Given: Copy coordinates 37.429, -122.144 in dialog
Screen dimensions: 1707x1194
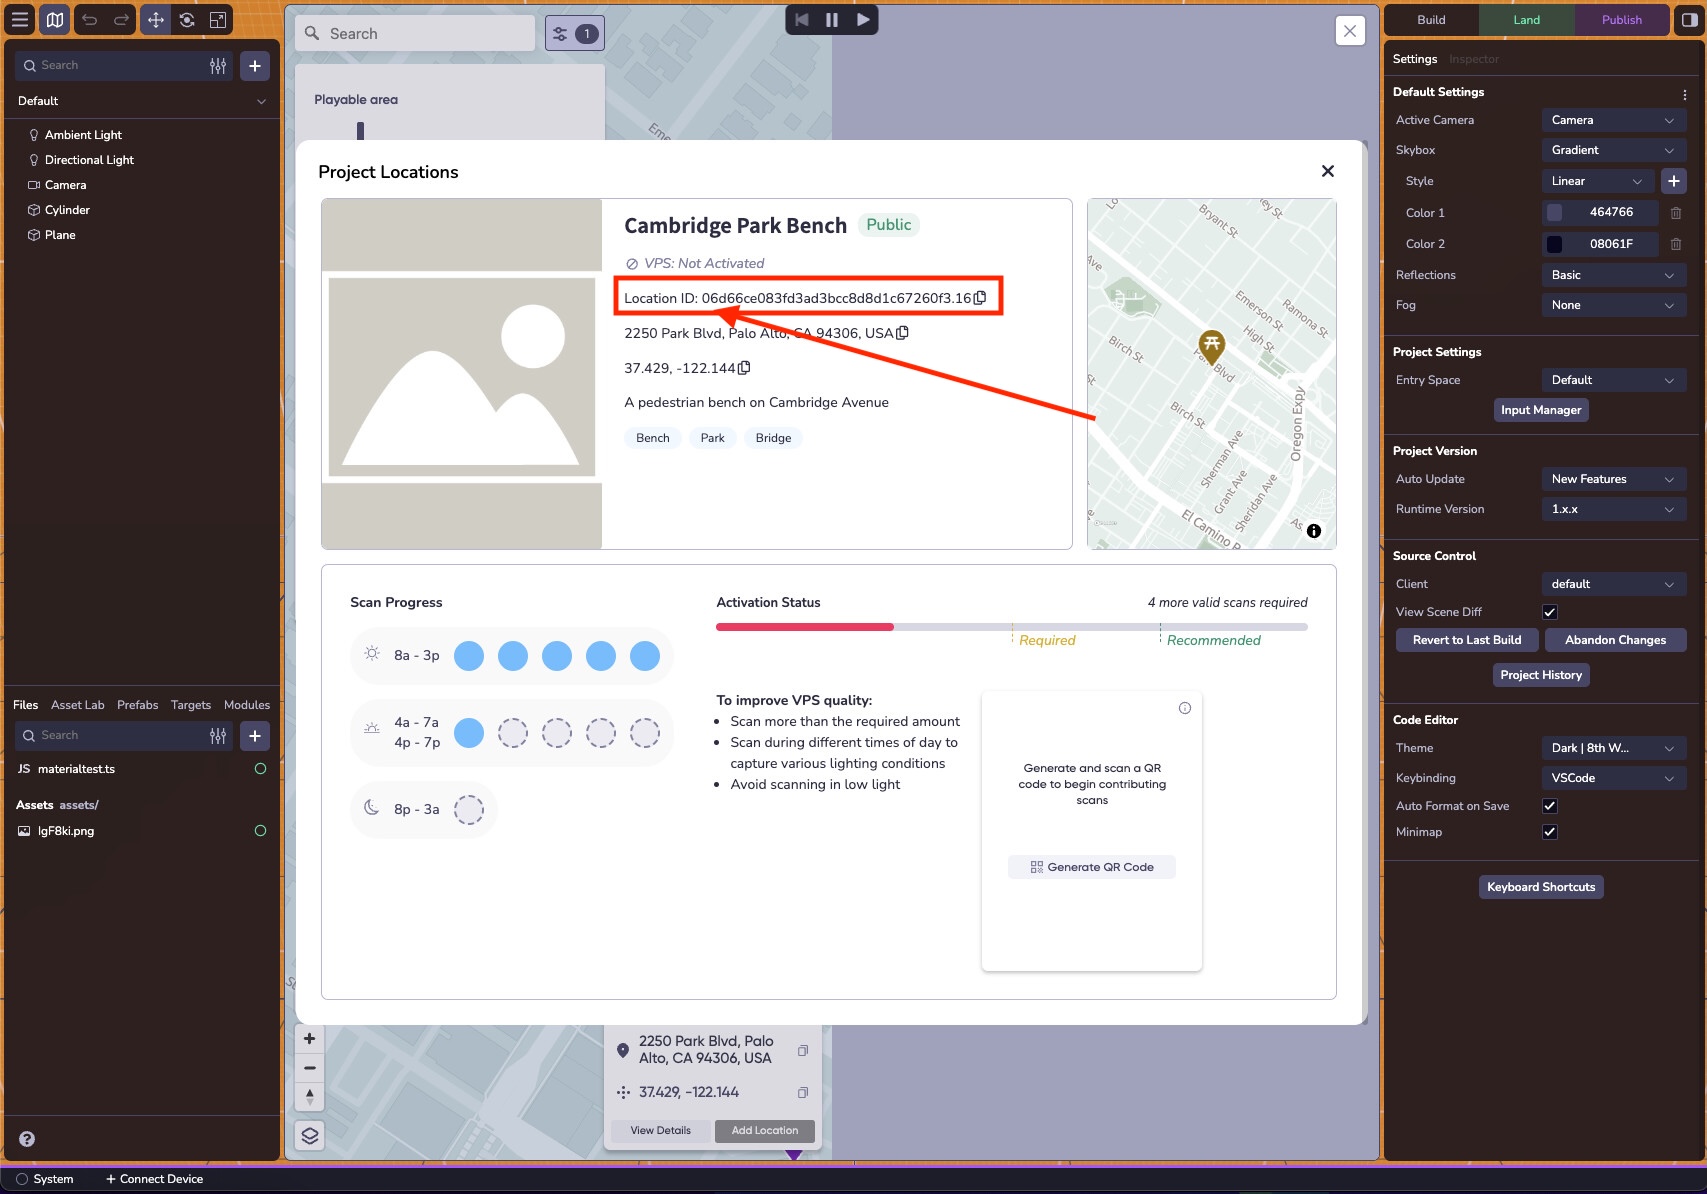Looking at the screenshot, I should point(744,368).
